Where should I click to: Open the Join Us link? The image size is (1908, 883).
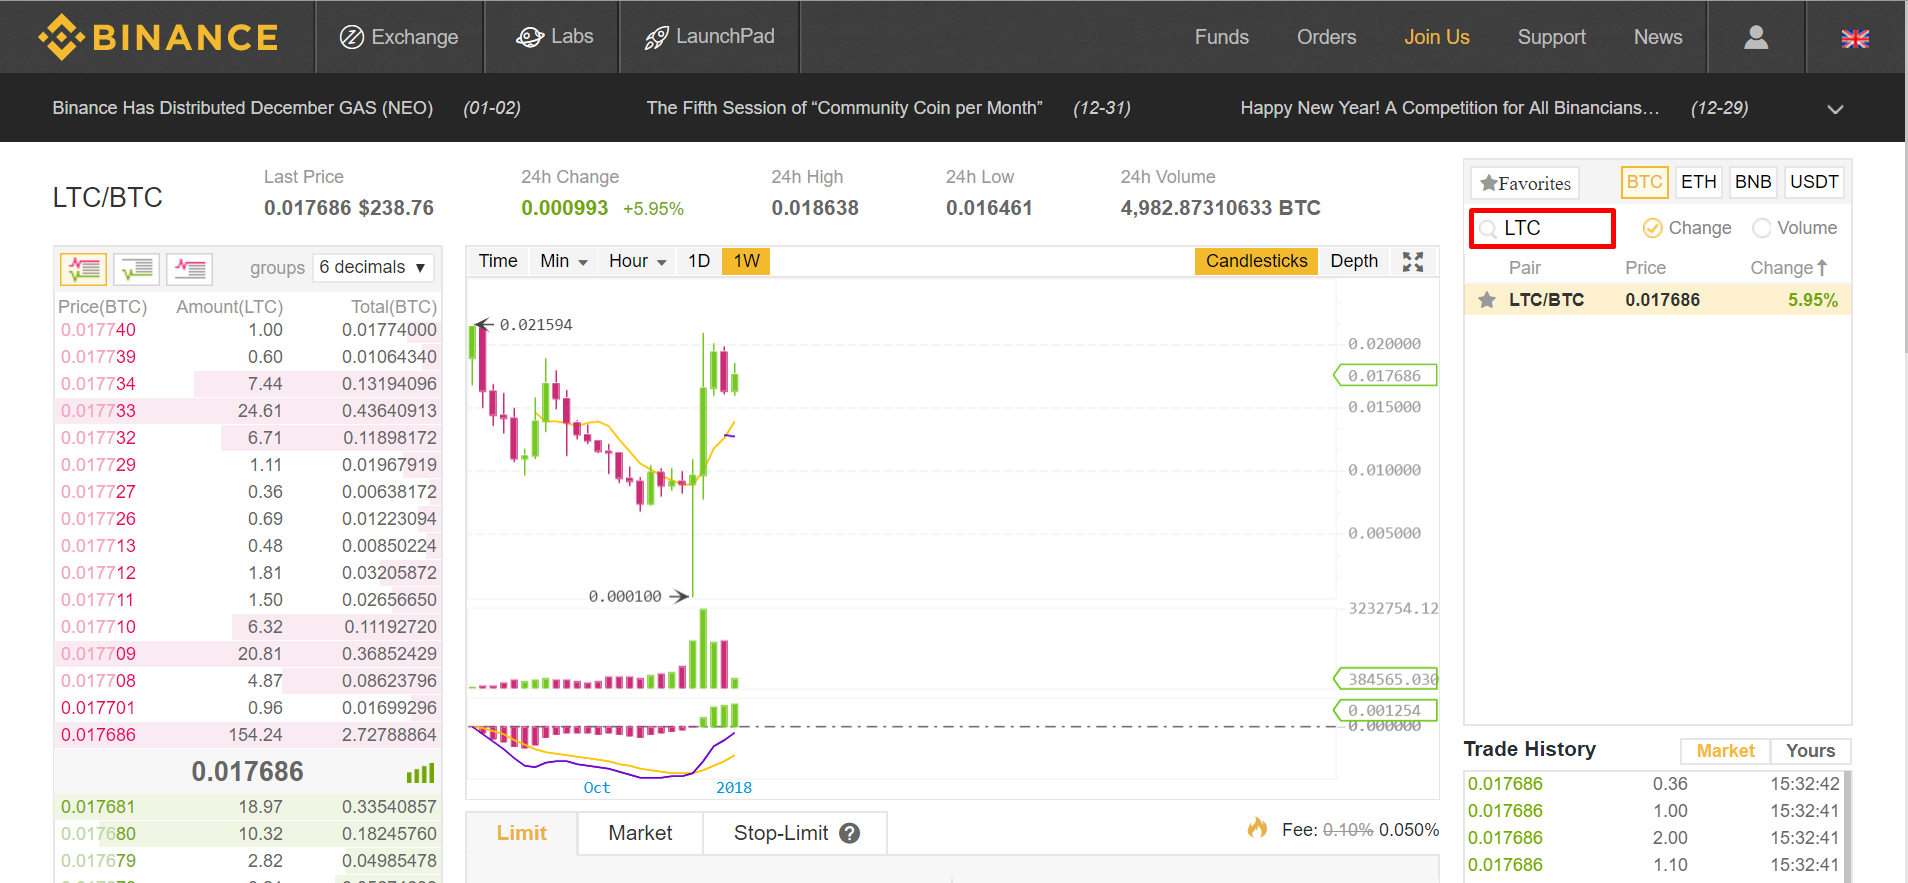point(1436,37)
